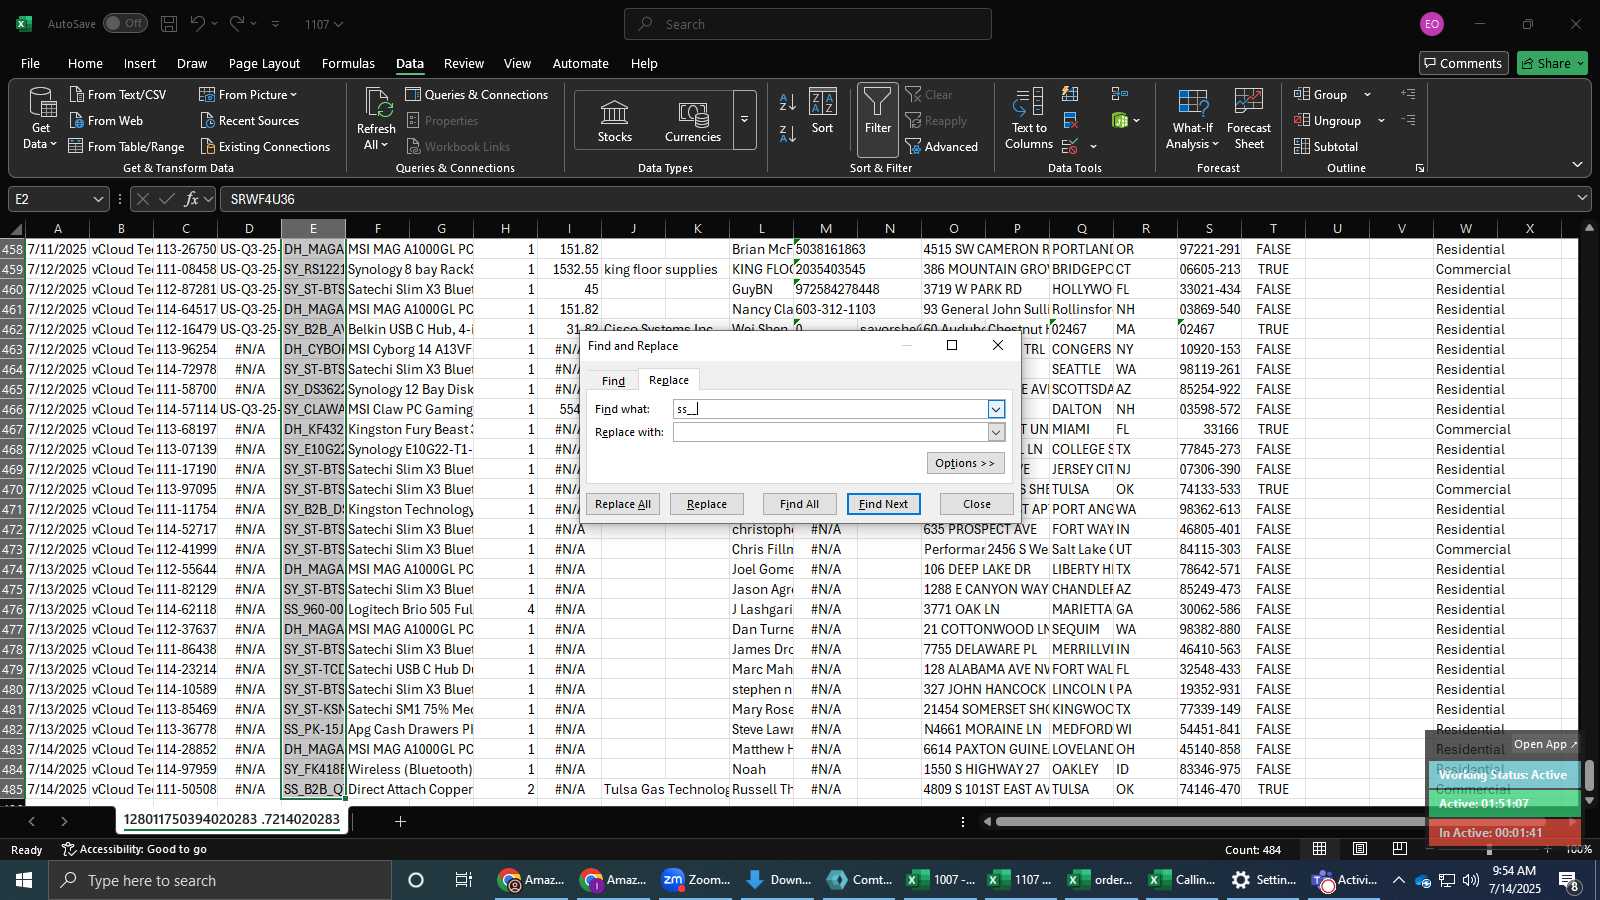Open the Name Box dropdown
Screen dimensions: 1600x900
click(98, 199)
